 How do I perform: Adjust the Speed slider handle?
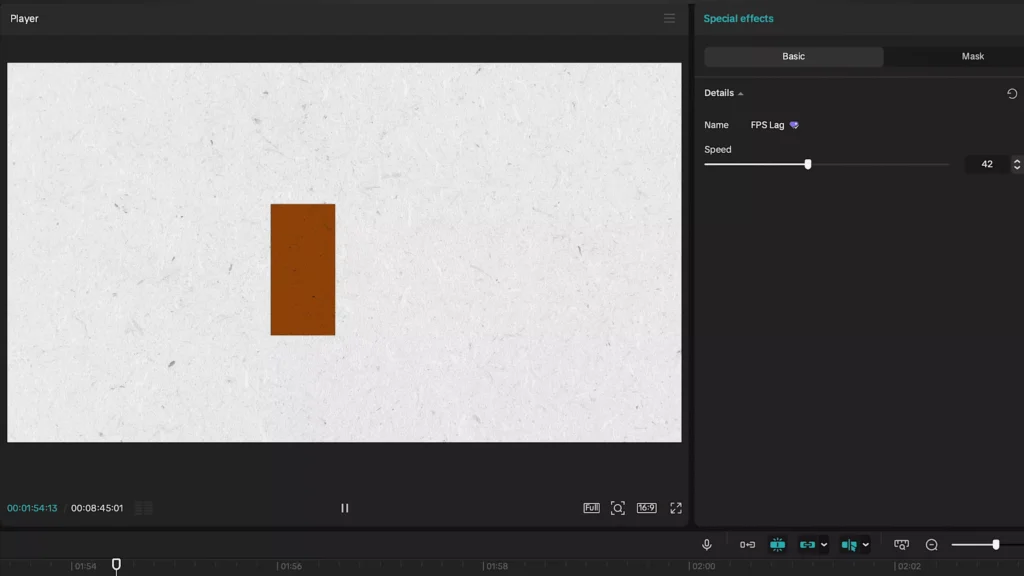tap(807, 163)
